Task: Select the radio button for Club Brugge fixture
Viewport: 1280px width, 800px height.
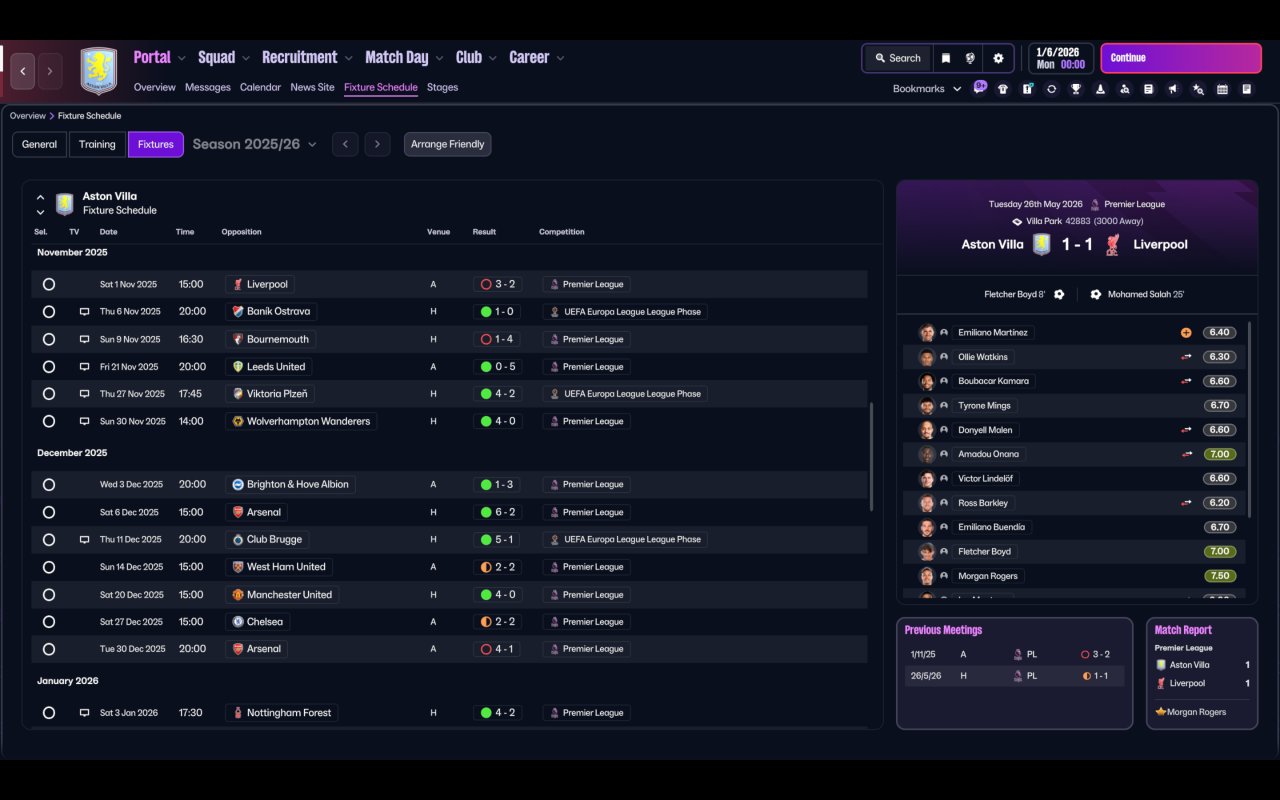Action: (49, 539)
